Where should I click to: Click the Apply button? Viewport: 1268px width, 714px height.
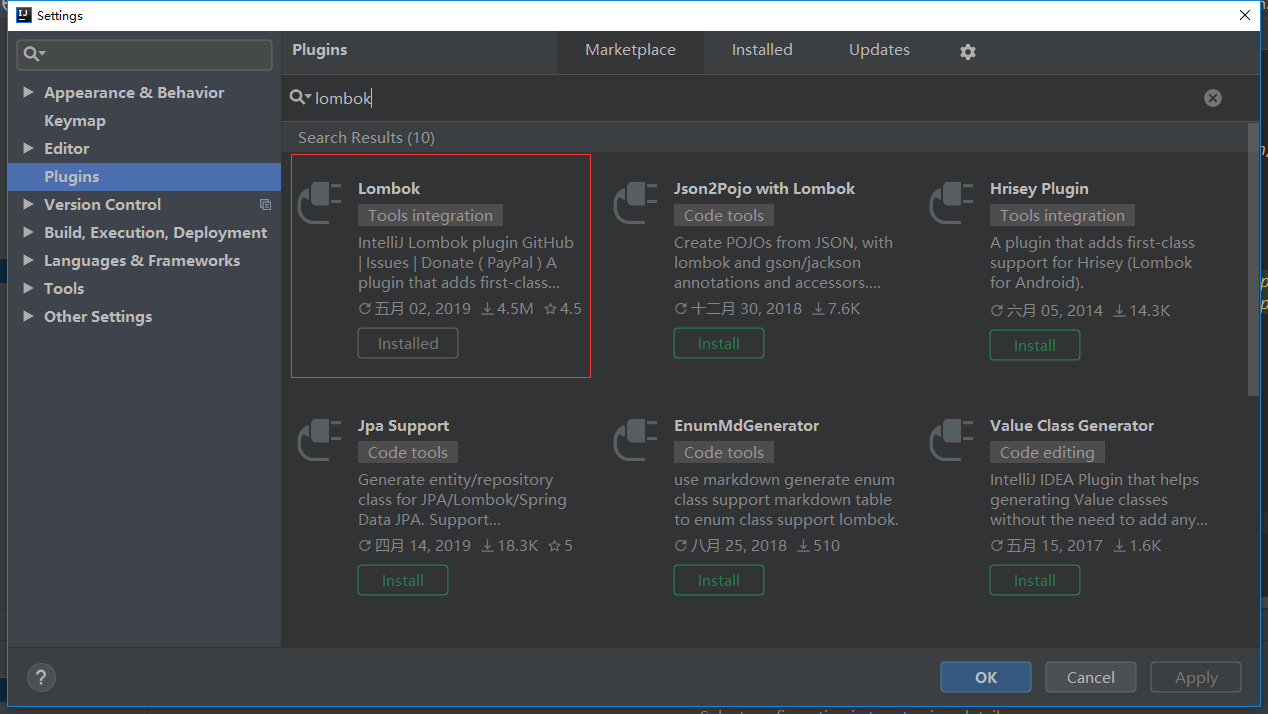coord(1196,677)
